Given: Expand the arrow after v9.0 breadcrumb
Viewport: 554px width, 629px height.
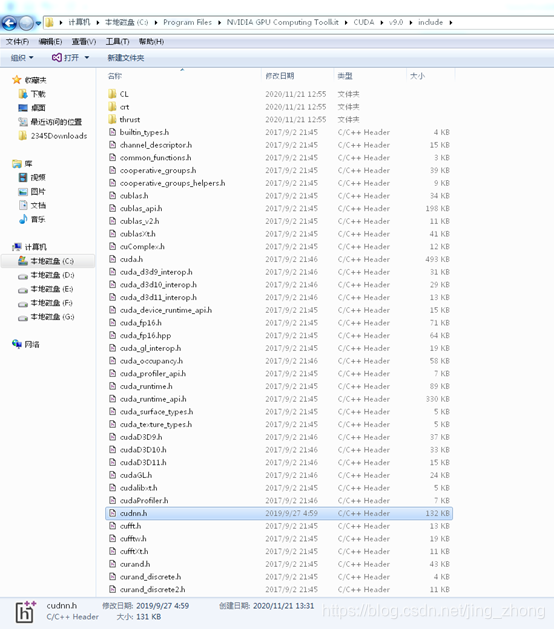Looking at the screenshot, I should (x=411, y=22).
